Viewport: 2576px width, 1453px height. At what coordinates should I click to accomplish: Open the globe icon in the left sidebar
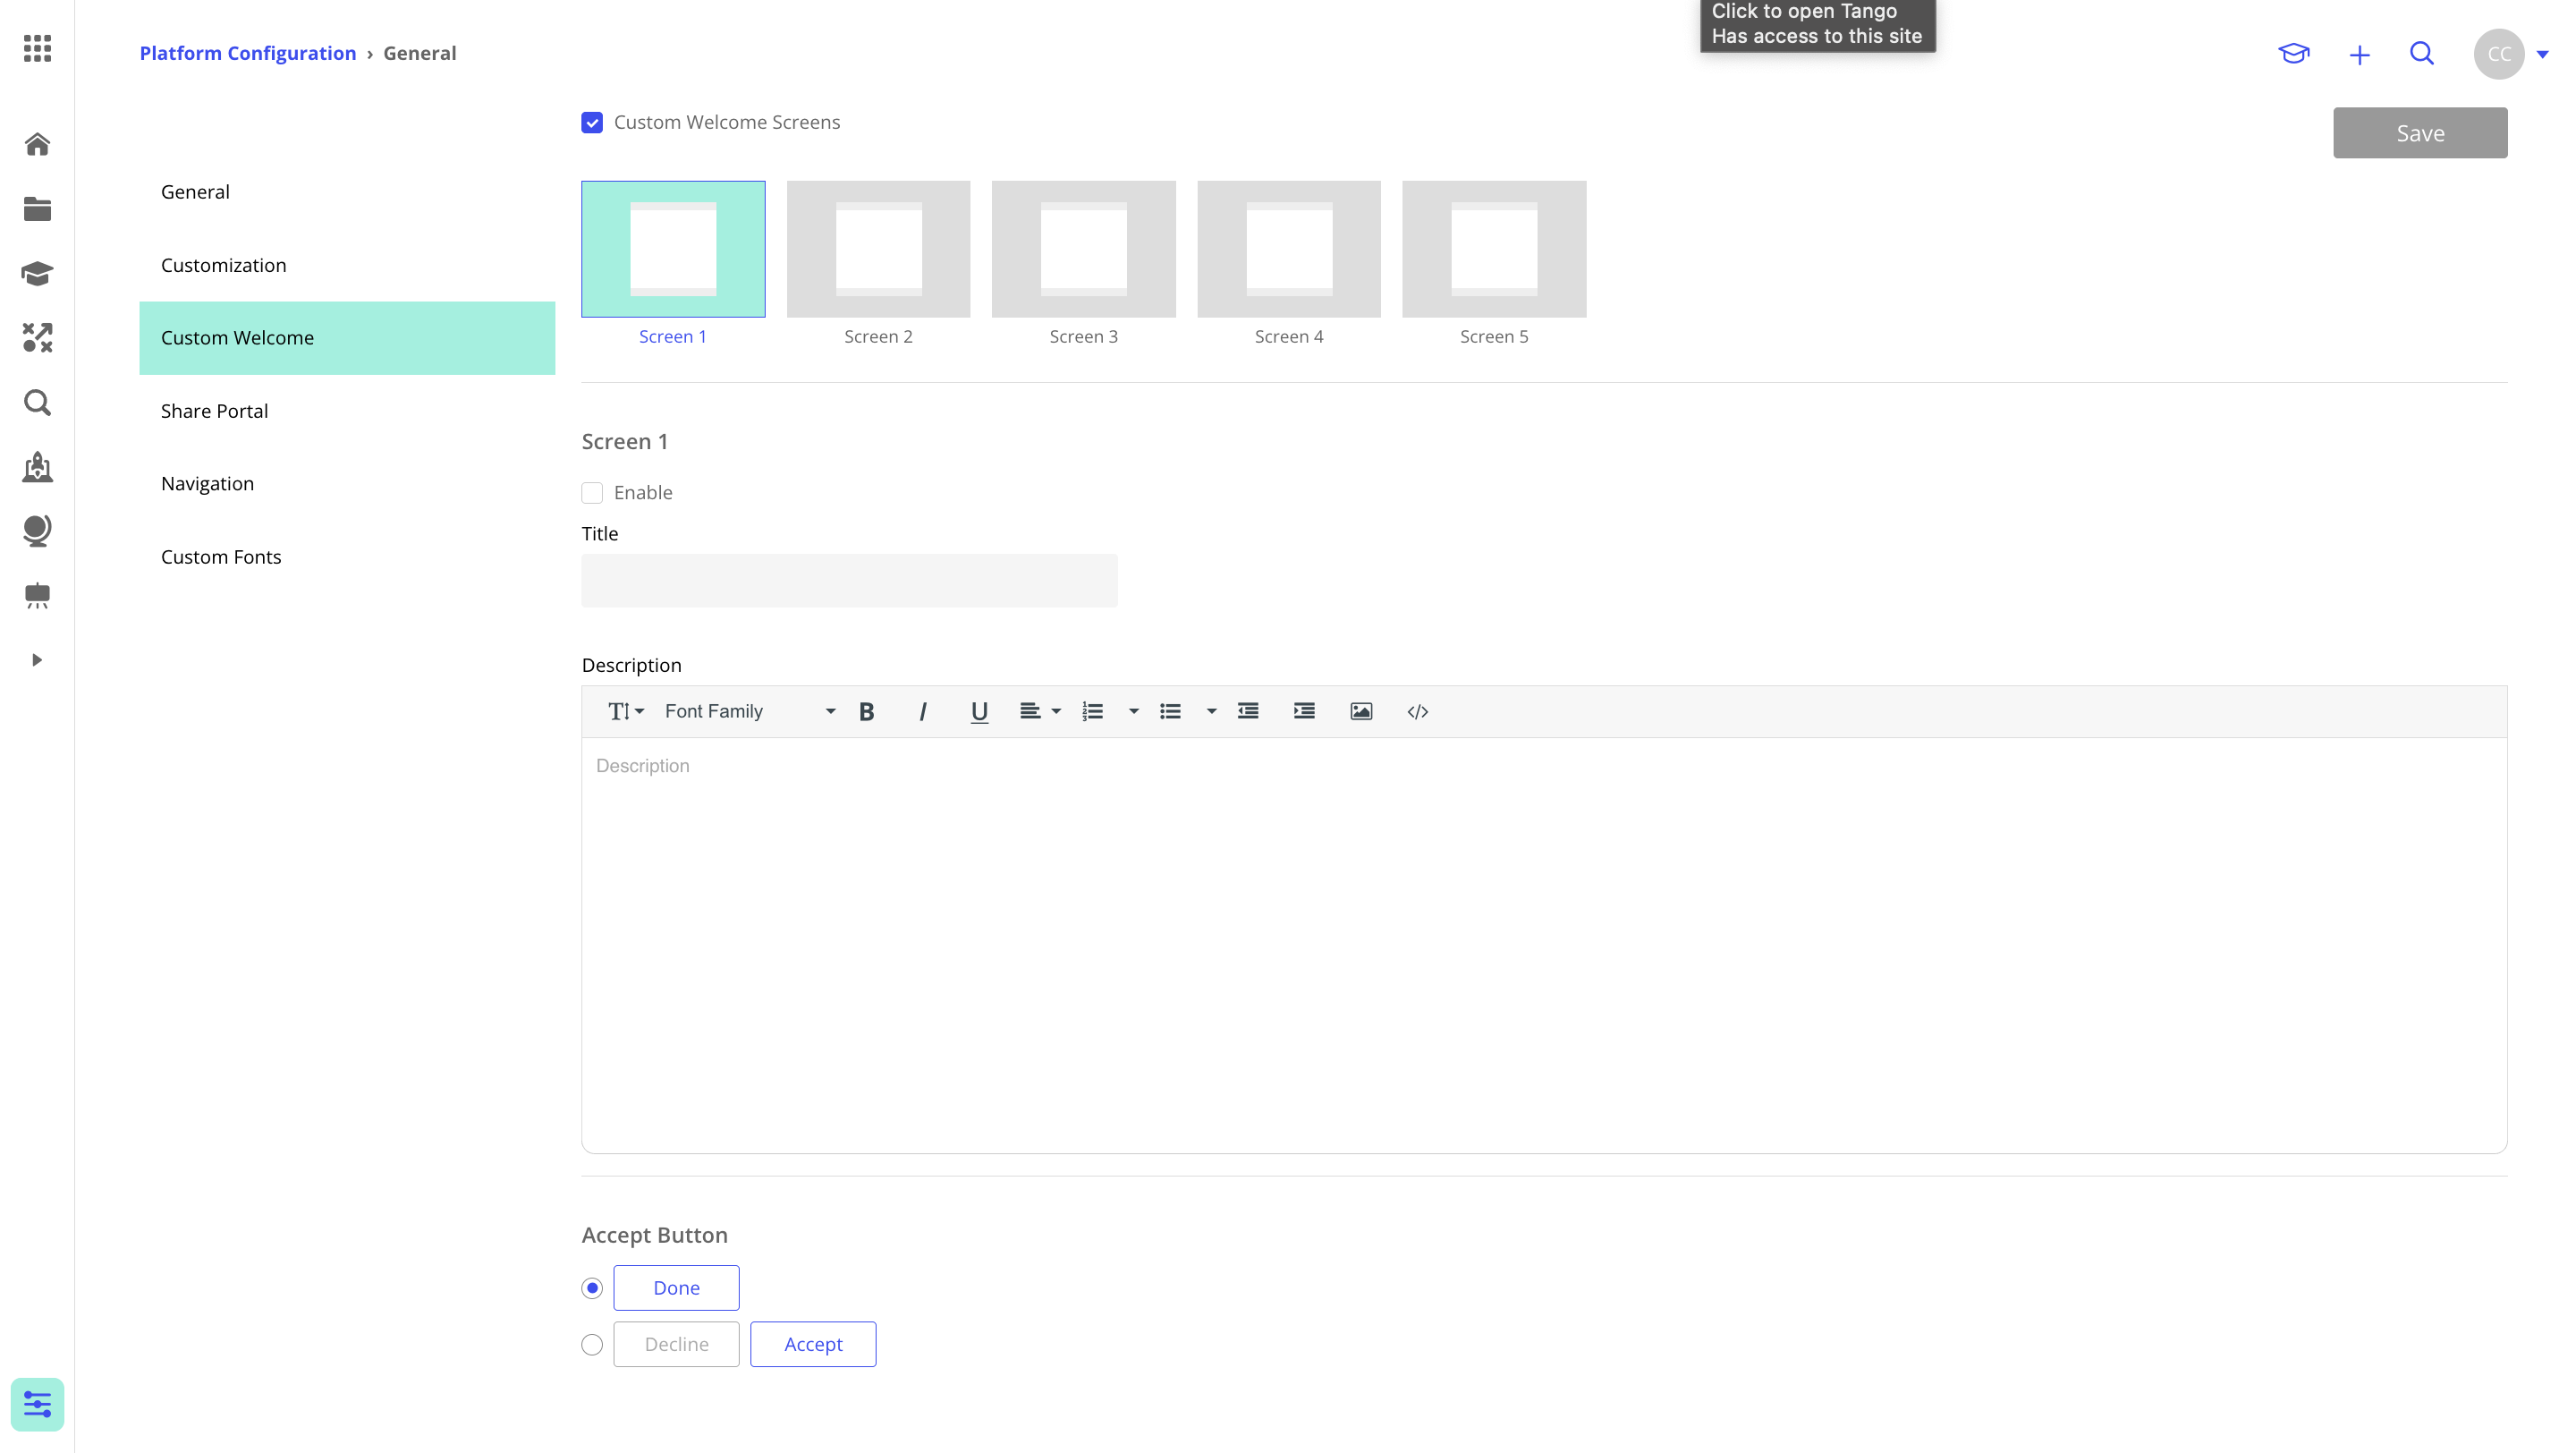pos(37,531)
